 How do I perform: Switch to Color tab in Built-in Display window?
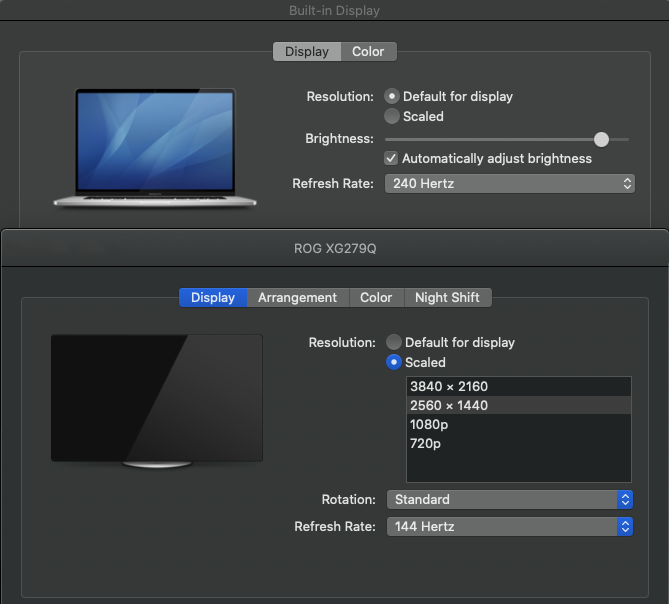click(x=368, y=52)
